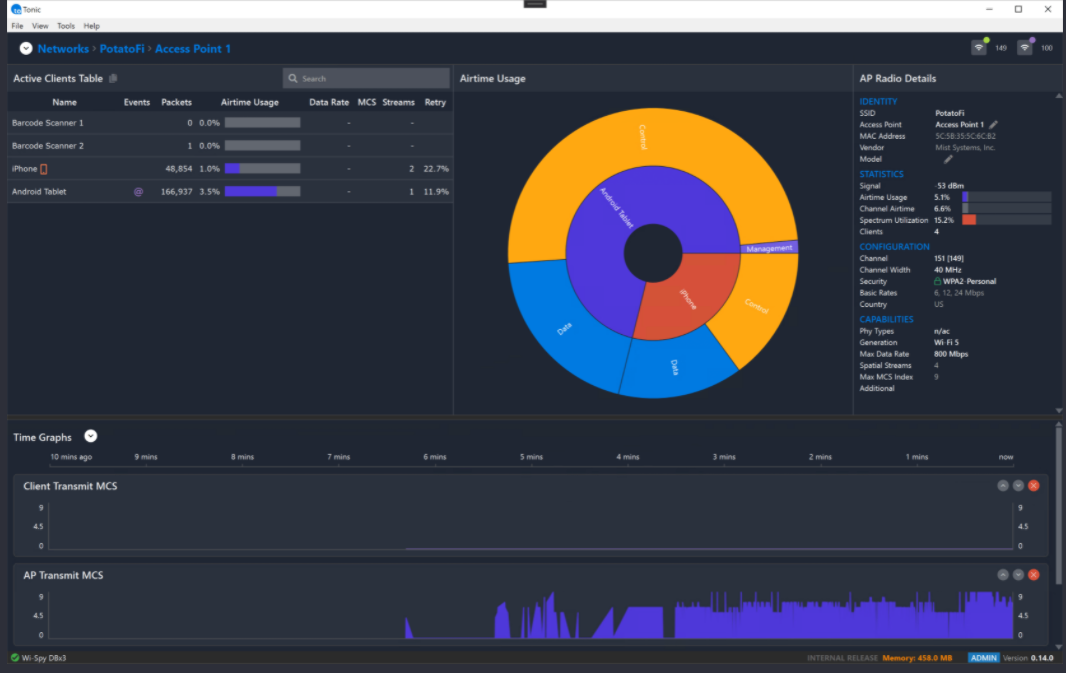Select the Wi-Fi radio icon labeled 149

point(979,48)
